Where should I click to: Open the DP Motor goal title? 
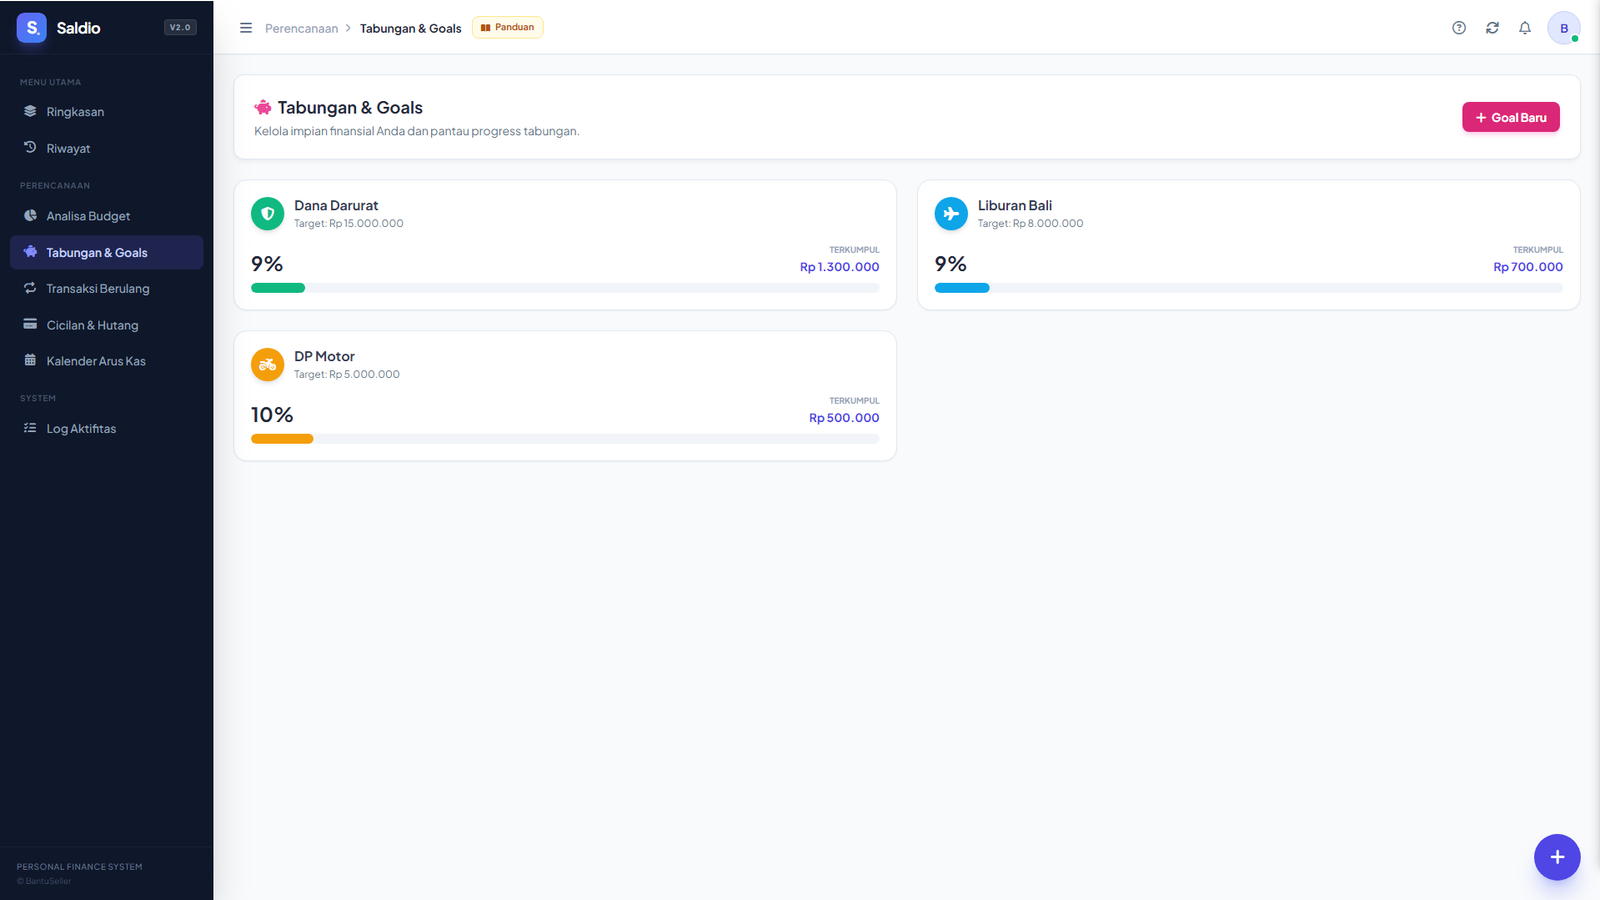pos(324,357)
